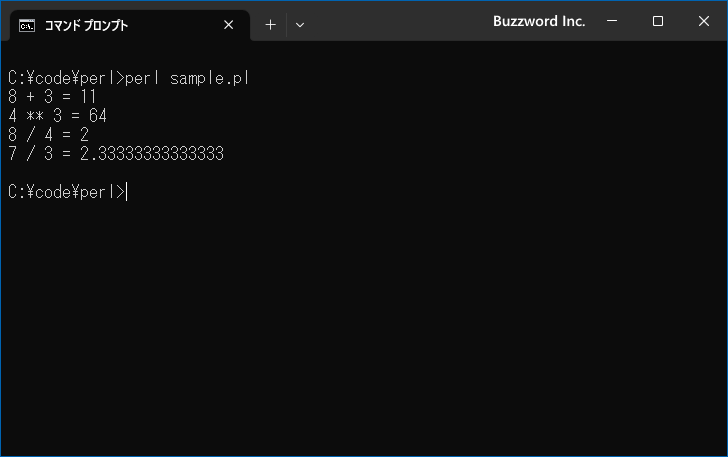Click the 2.33333333333333 result value
Viewport: 728px width, 457px height.
[151, 154]
